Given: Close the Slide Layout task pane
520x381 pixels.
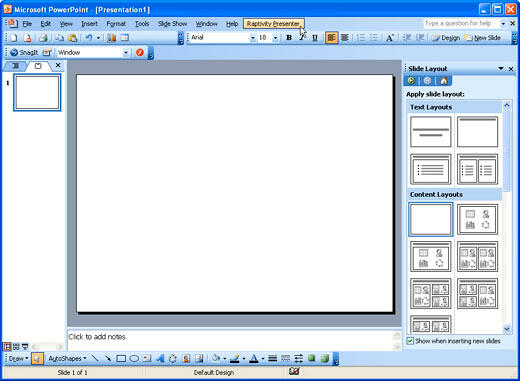Looking at the screenshot, I should 511,69.
